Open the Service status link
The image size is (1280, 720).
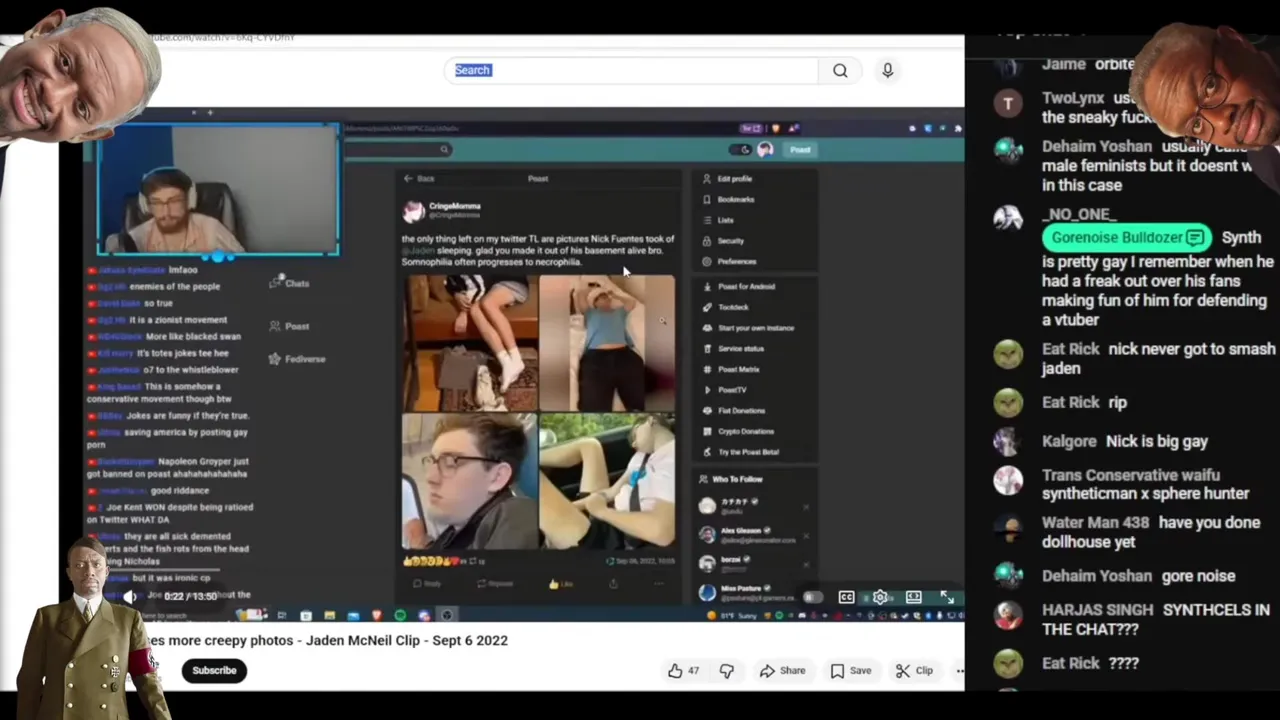733,349
